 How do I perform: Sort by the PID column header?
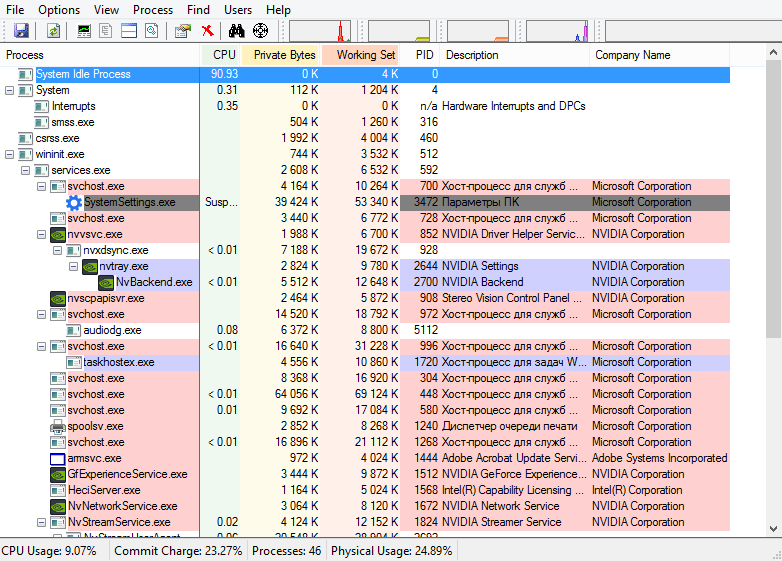[x=420, y=55]
